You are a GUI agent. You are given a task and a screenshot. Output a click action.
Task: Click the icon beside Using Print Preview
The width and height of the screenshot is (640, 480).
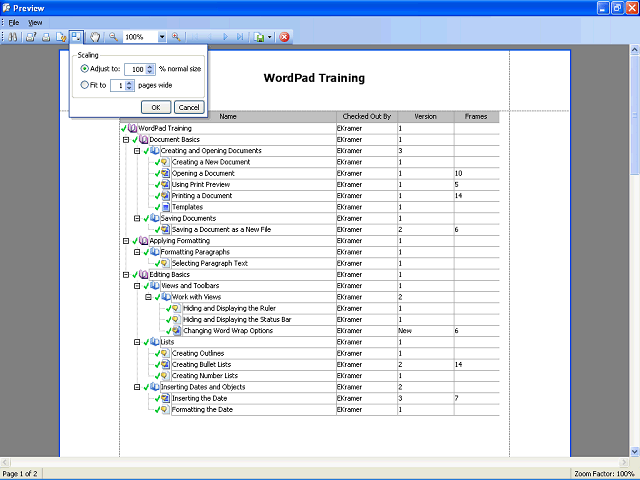[x=165, y=184]
